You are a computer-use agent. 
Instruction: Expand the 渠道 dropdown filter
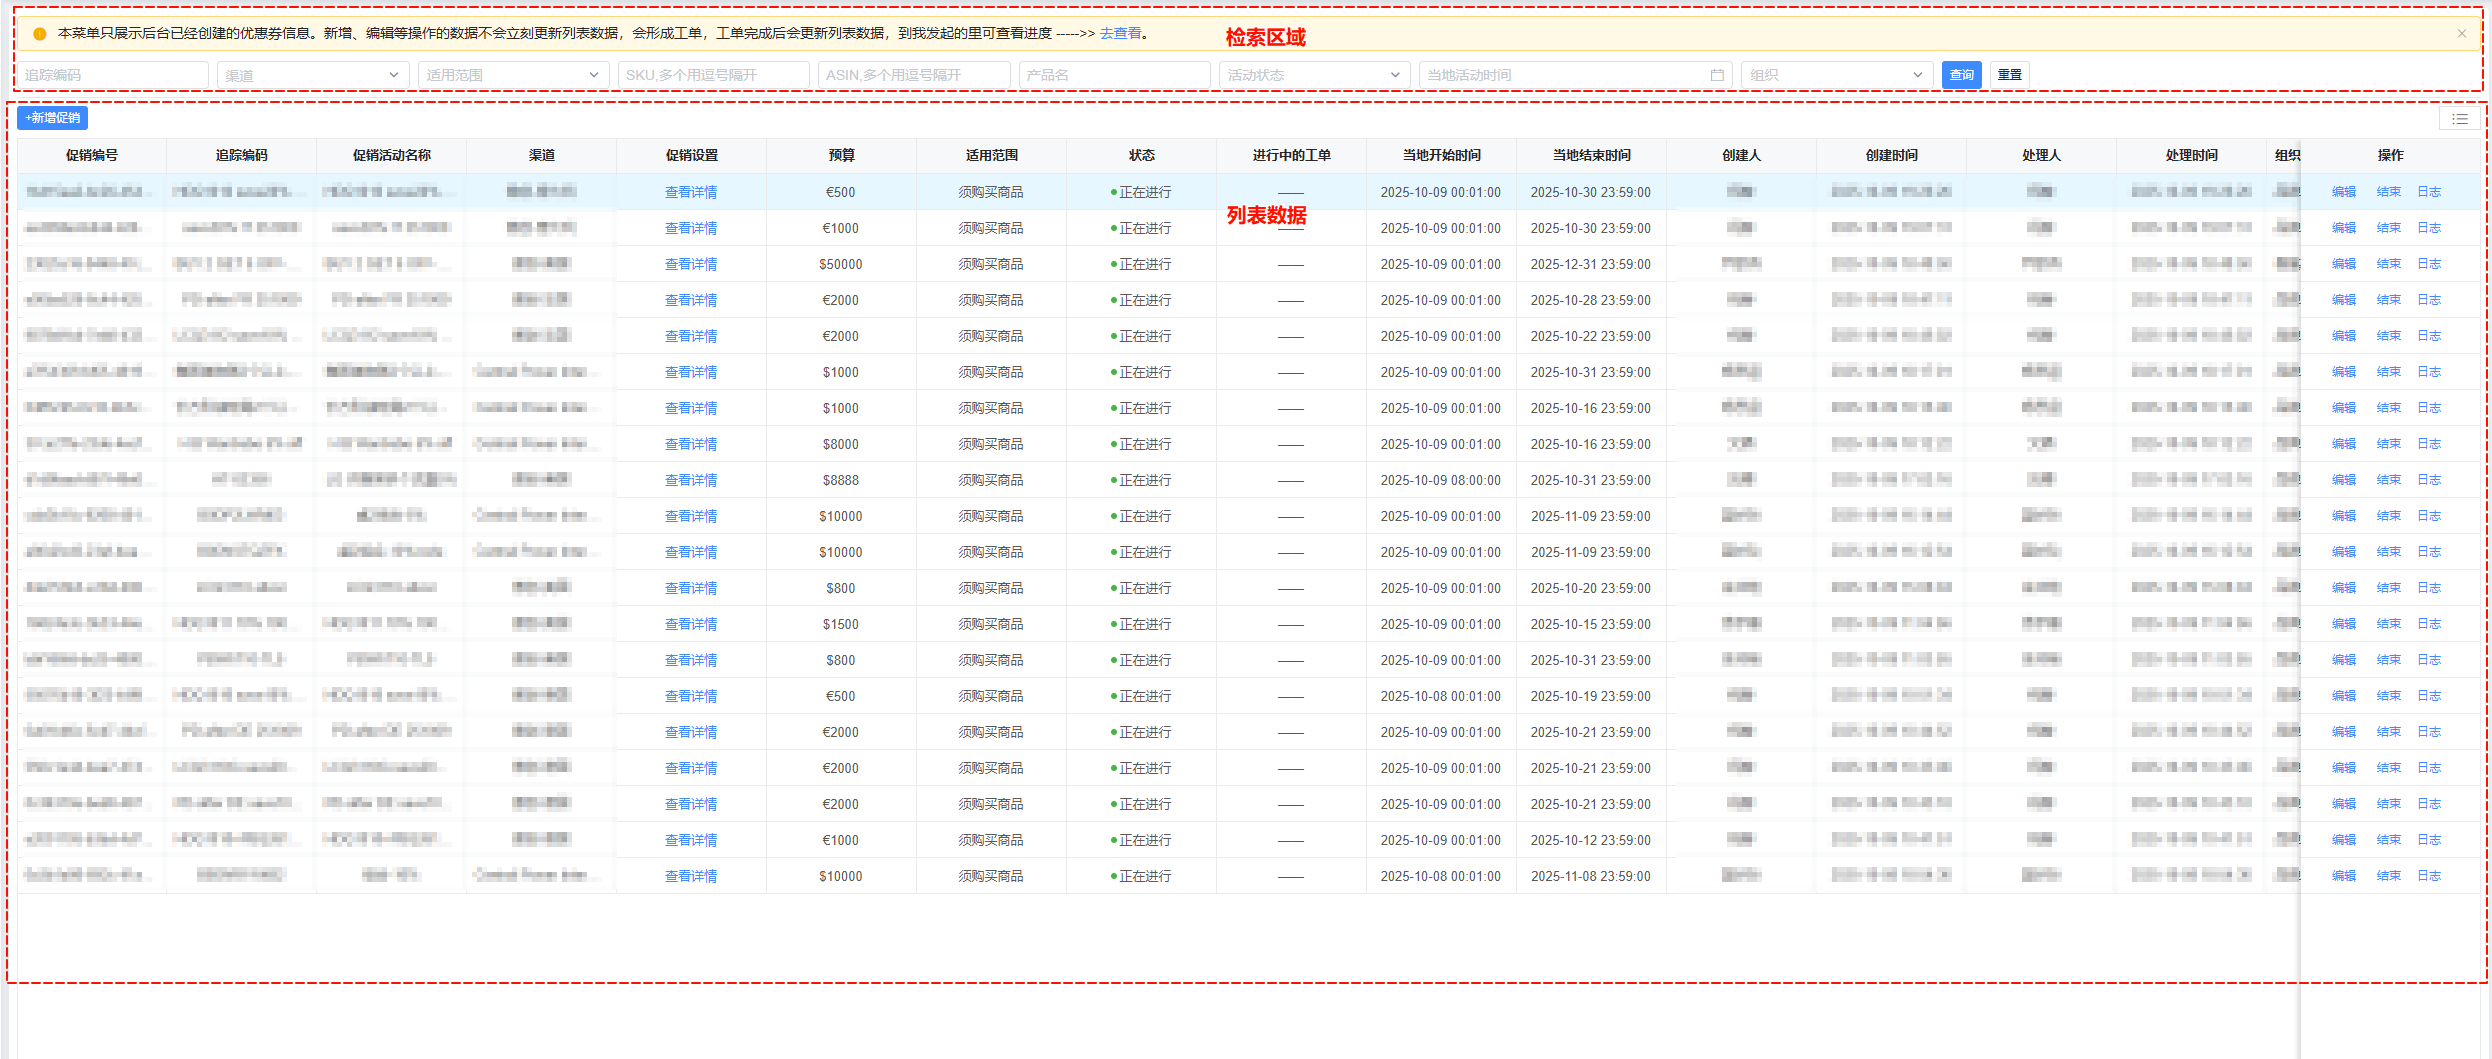(312, 75)
